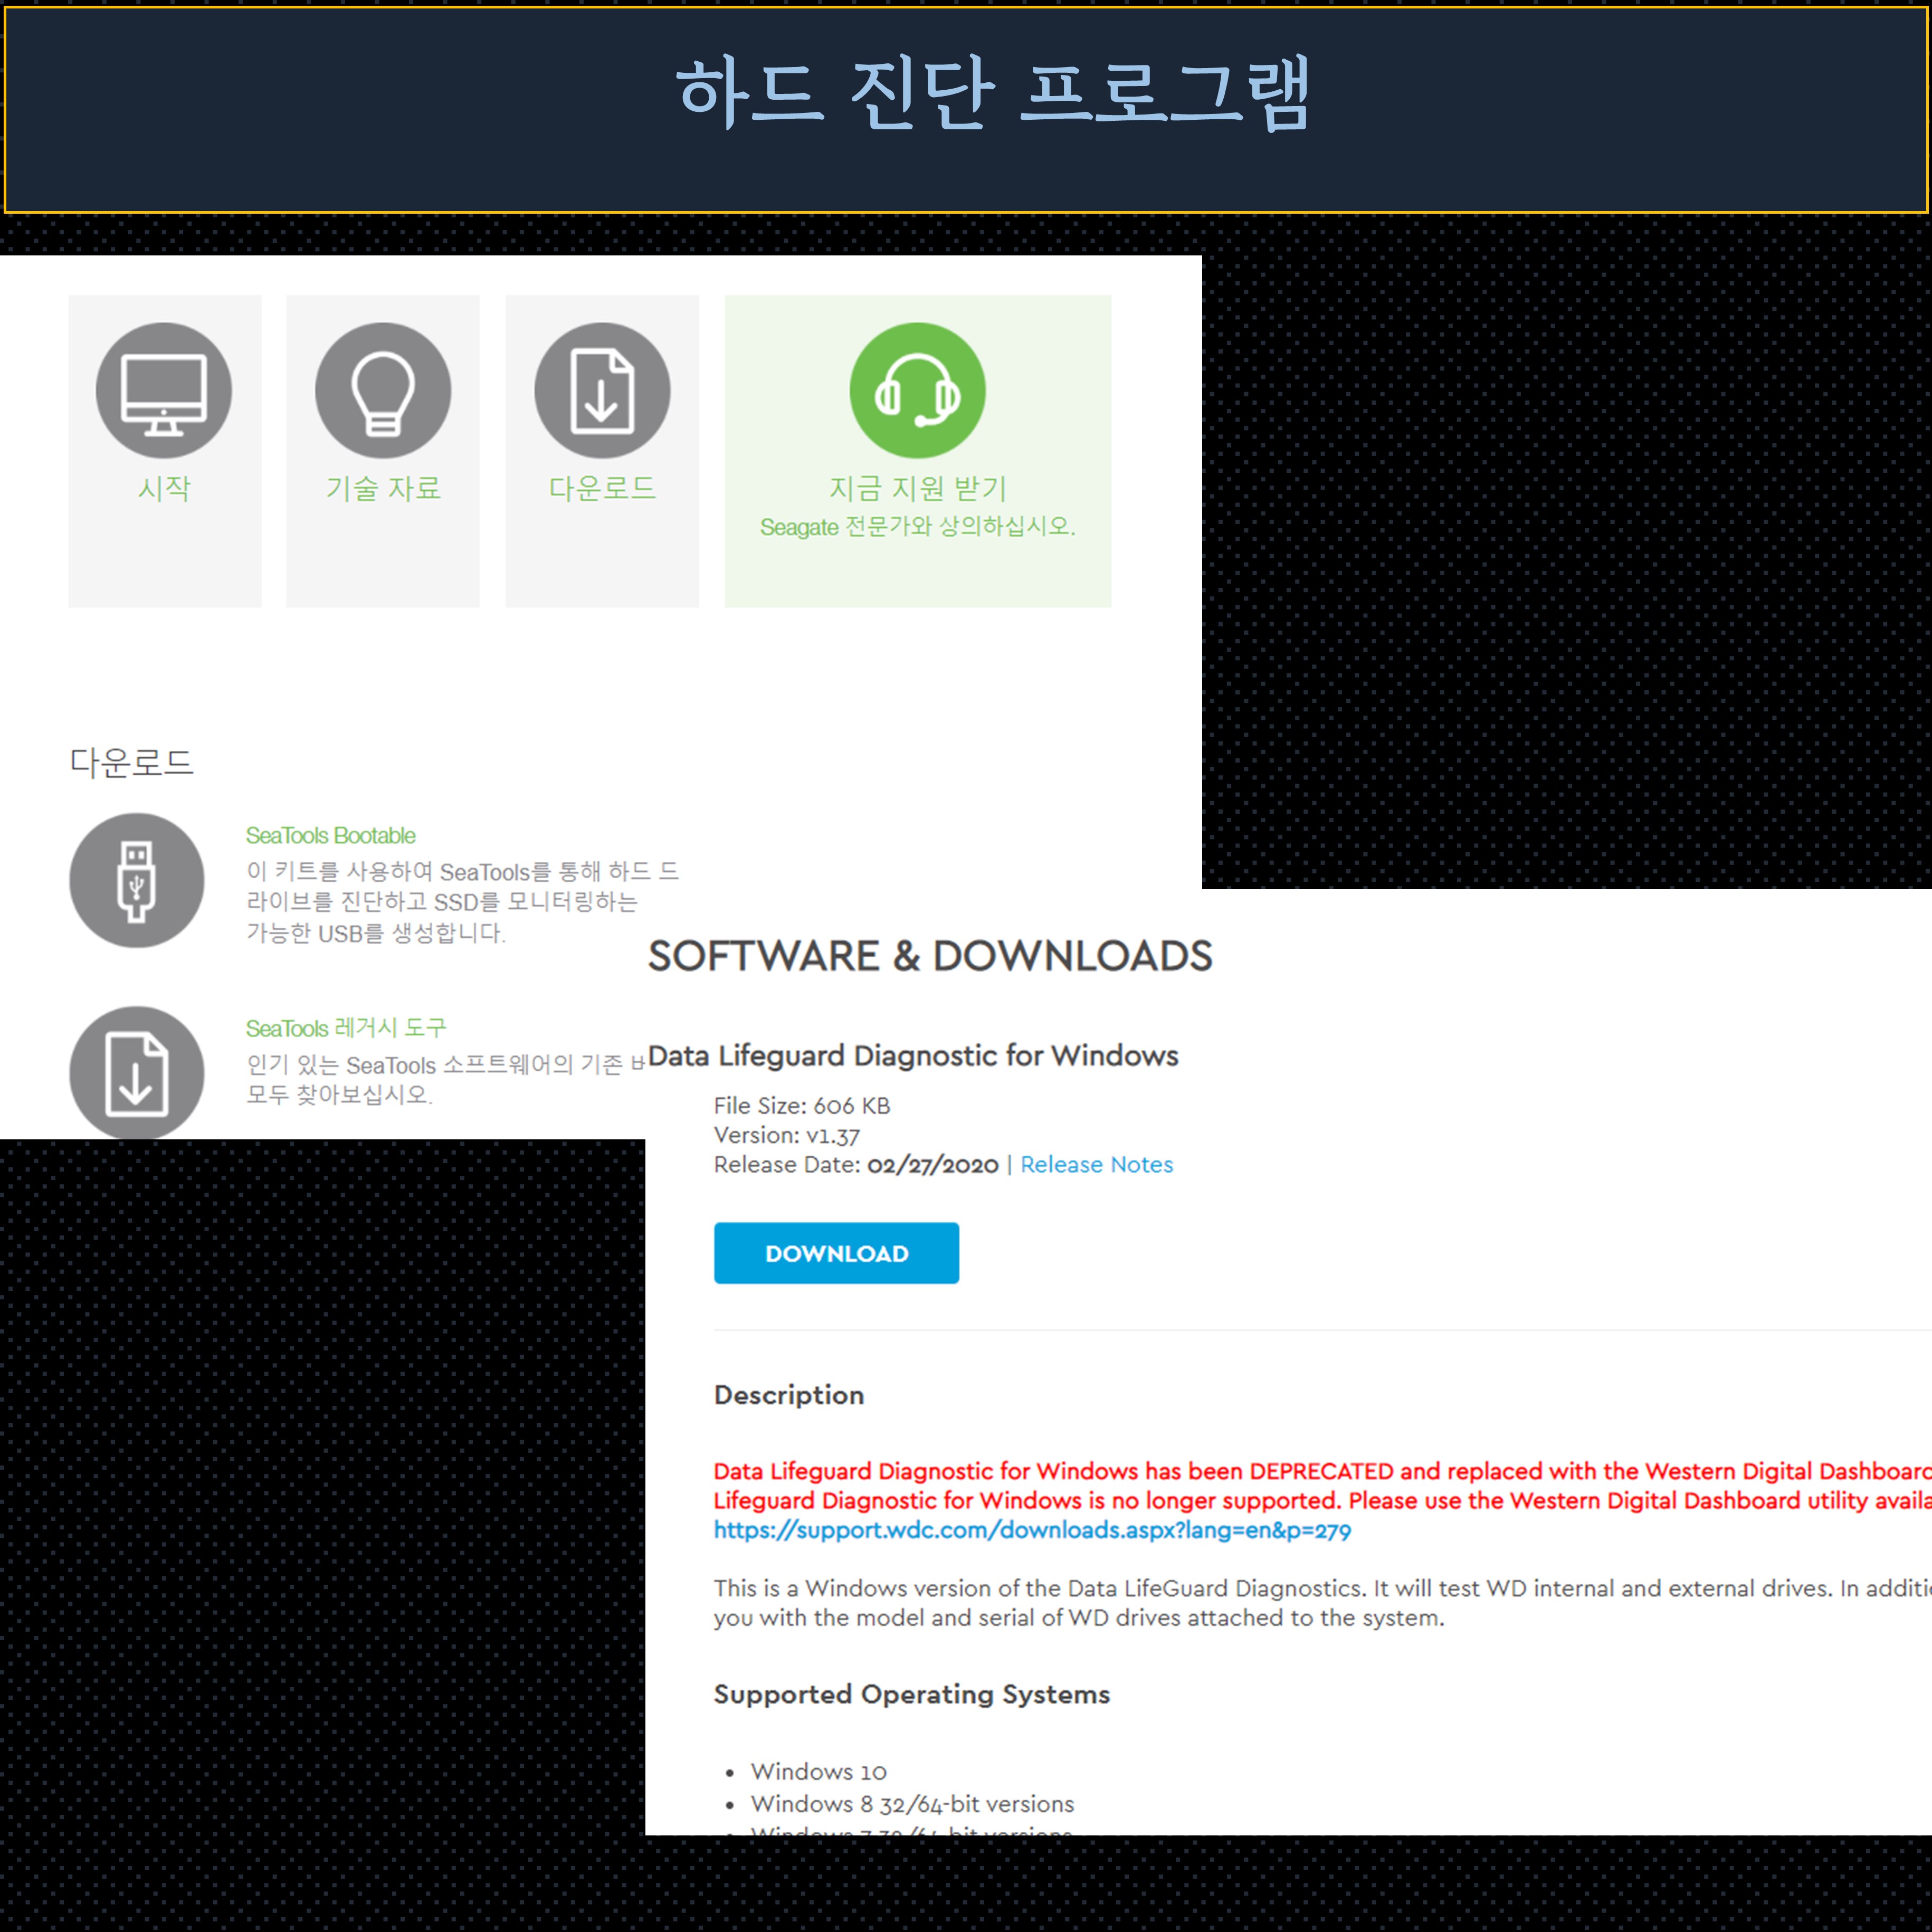
Task: Open the SeaTools 레거시 도구 link
Action: point(346,1028)
